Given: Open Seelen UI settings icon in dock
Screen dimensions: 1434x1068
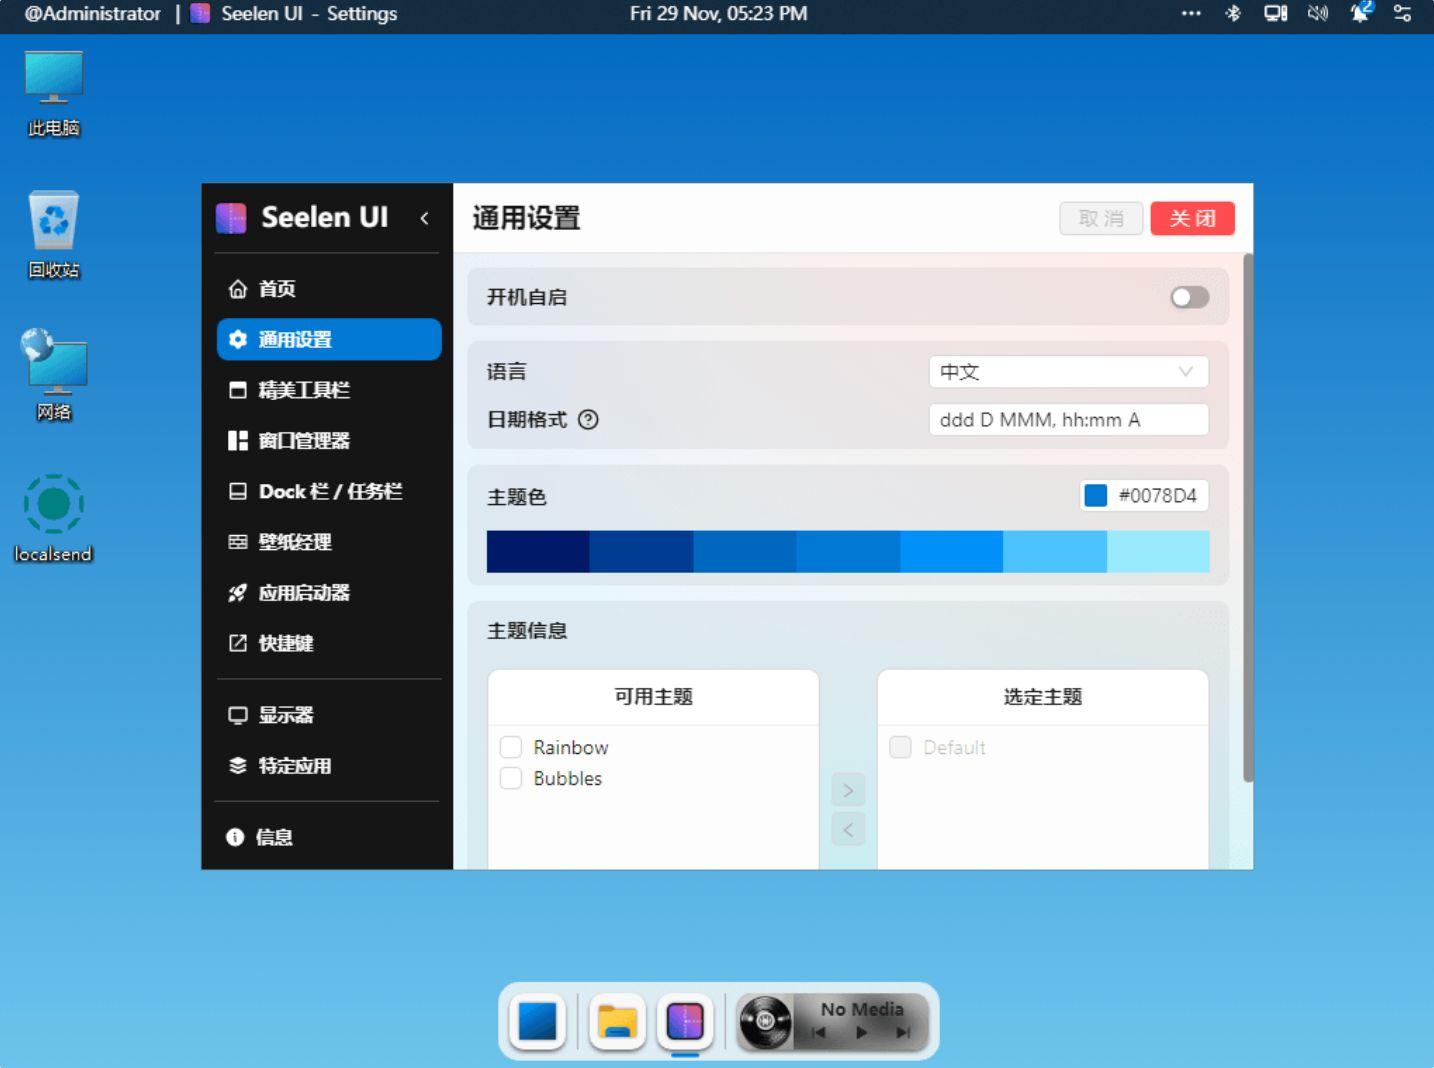Looking at the screenshot, I should click(684, 1021).
